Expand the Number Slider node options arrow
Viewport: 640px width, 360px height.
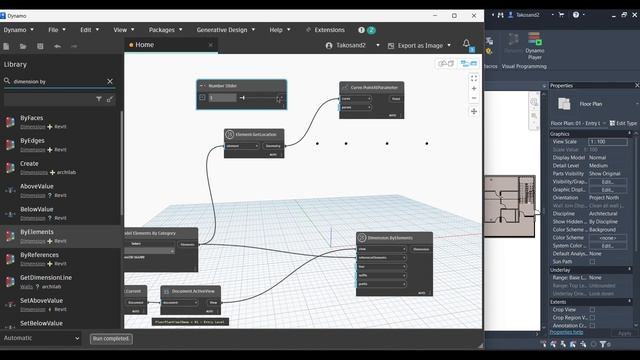(x=202, y=98)
